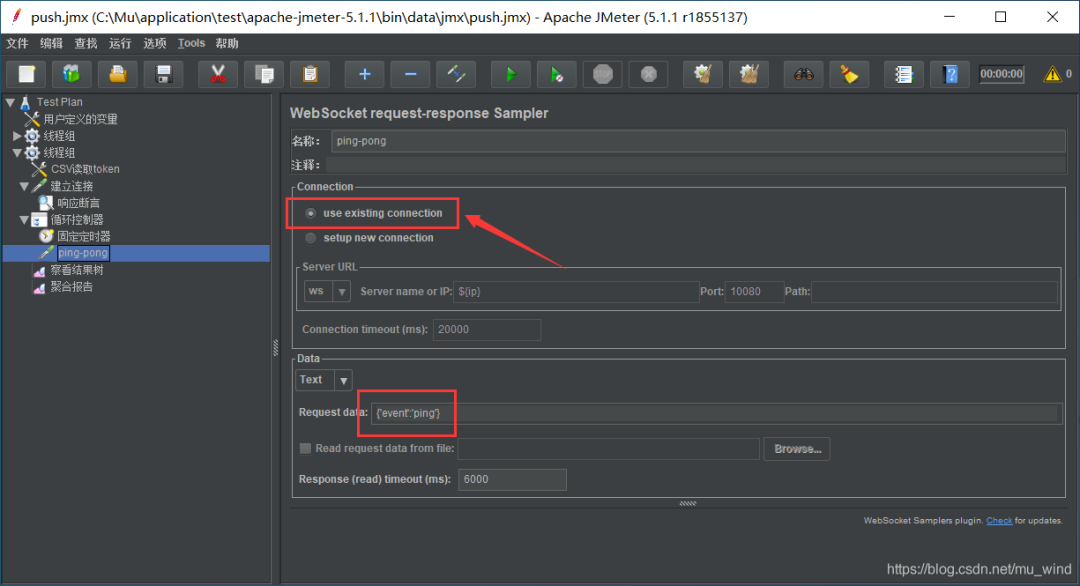Viewport: 1080px width, 586px height.
Task: Clear results with single broom icon
Action: (x=703, y=74)
